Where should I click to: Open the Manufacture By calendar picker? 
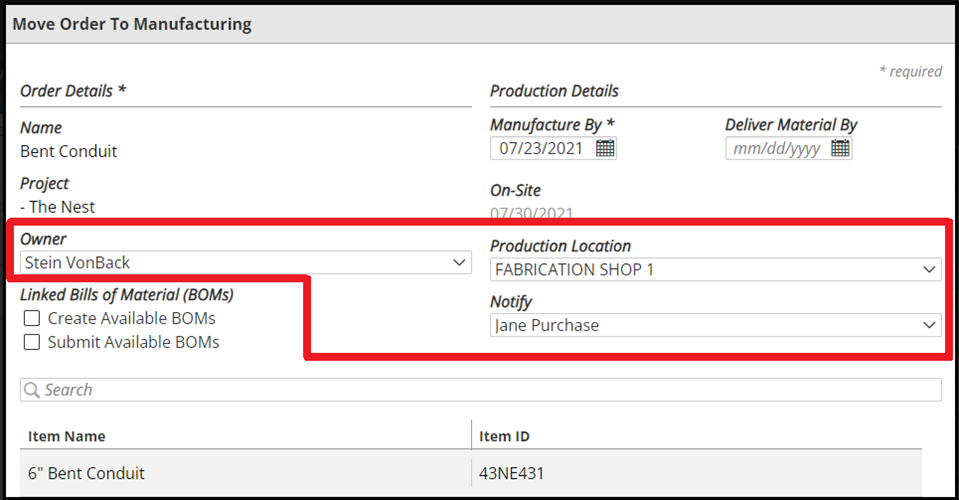pyautogui.click(x=605, y=149)
